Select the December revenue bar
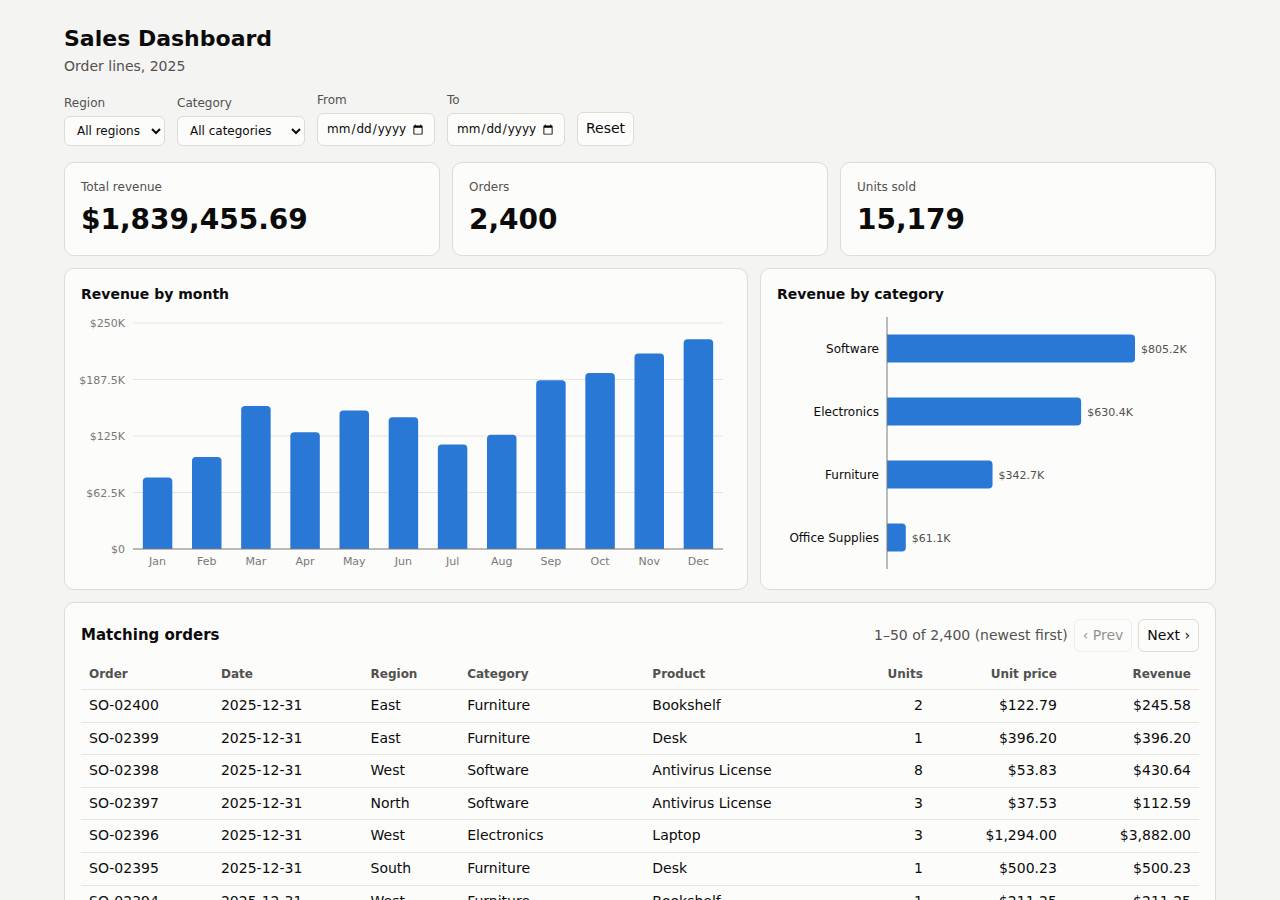The height and width of the screenshot is (900, 1280). (698, 444)
